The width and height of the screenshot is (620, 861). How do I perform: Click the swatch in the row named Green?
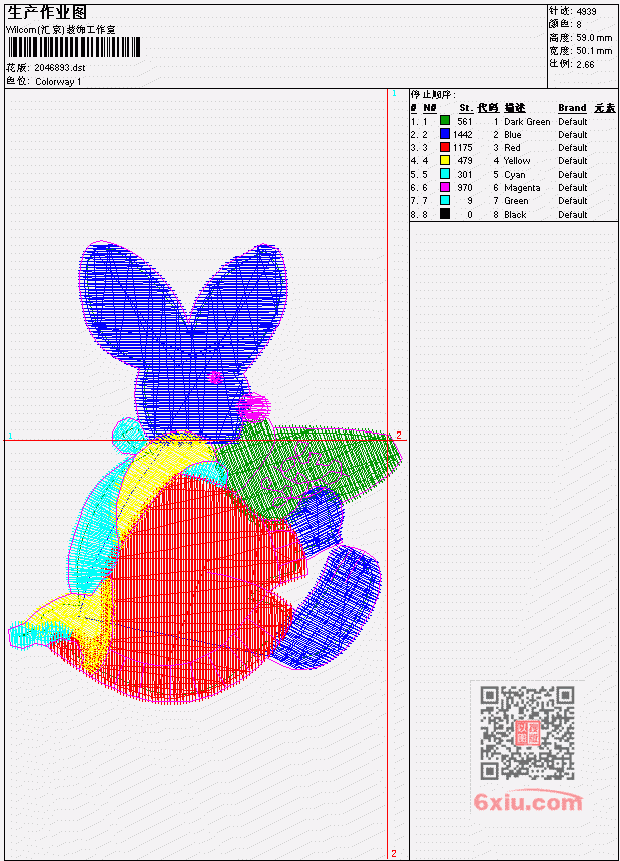(445, 200)
